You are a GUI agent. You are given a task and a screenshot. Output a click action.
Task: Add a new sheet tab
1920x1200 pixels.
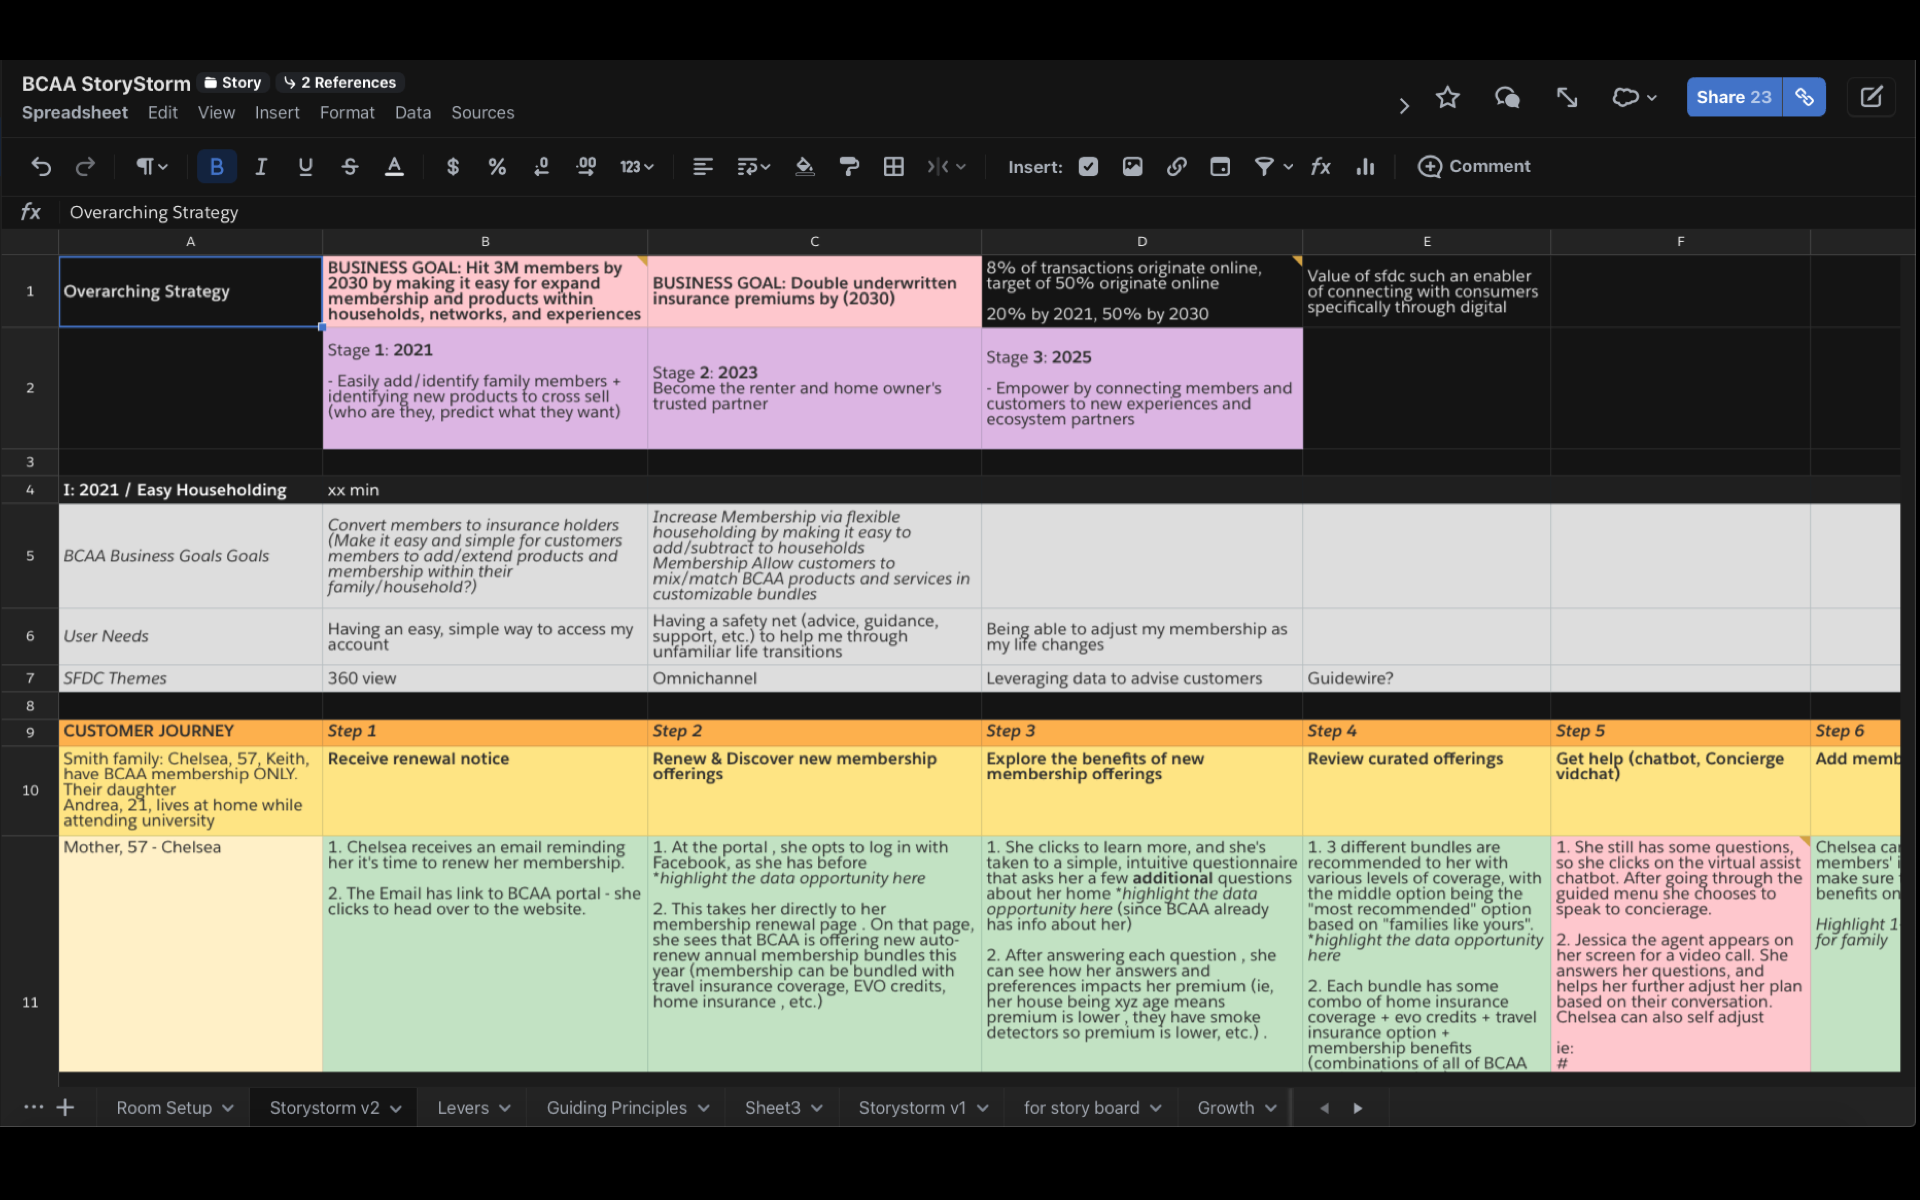(65, 1108)
